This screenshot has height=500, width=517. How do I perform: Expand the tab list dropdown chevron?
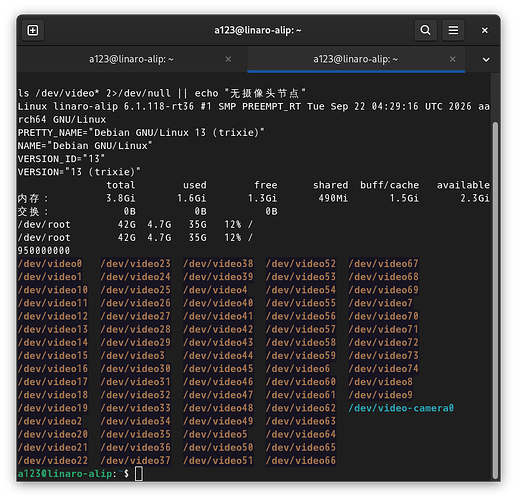point(486,60)
